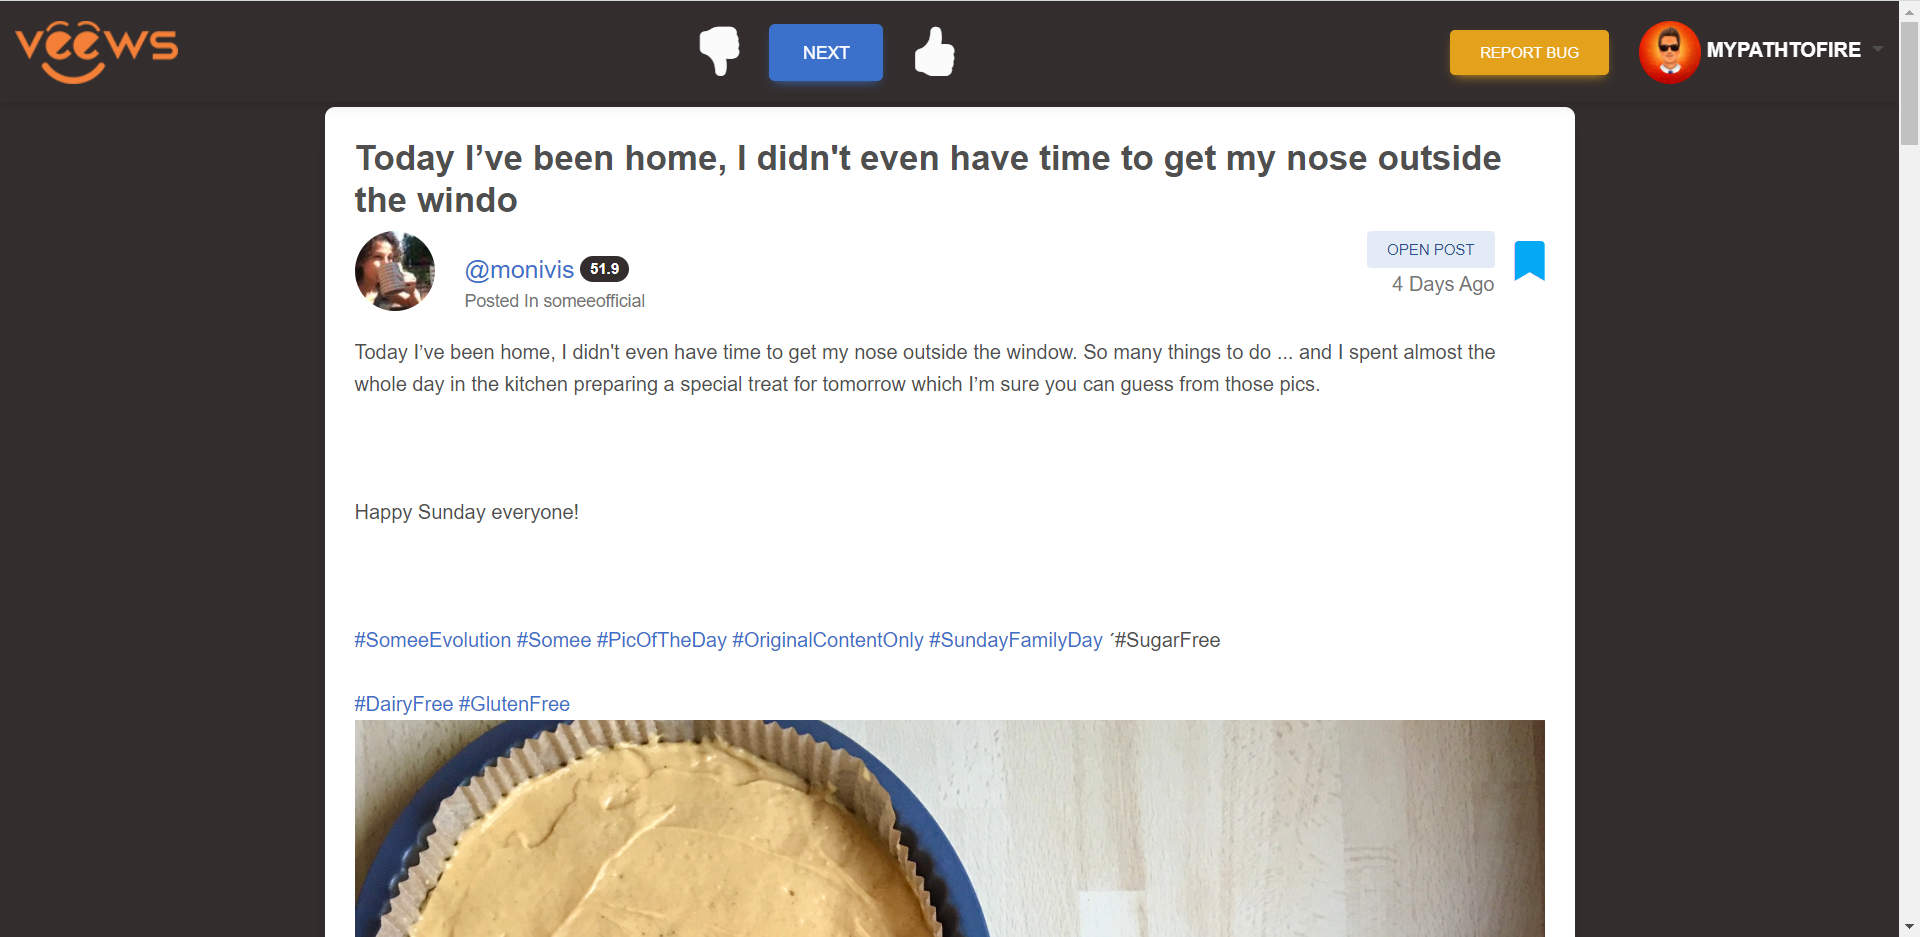Toggle the blue bookmark icon
Image resolution: width=1920 pixels, height=937 pixels.
(1529, 261)
